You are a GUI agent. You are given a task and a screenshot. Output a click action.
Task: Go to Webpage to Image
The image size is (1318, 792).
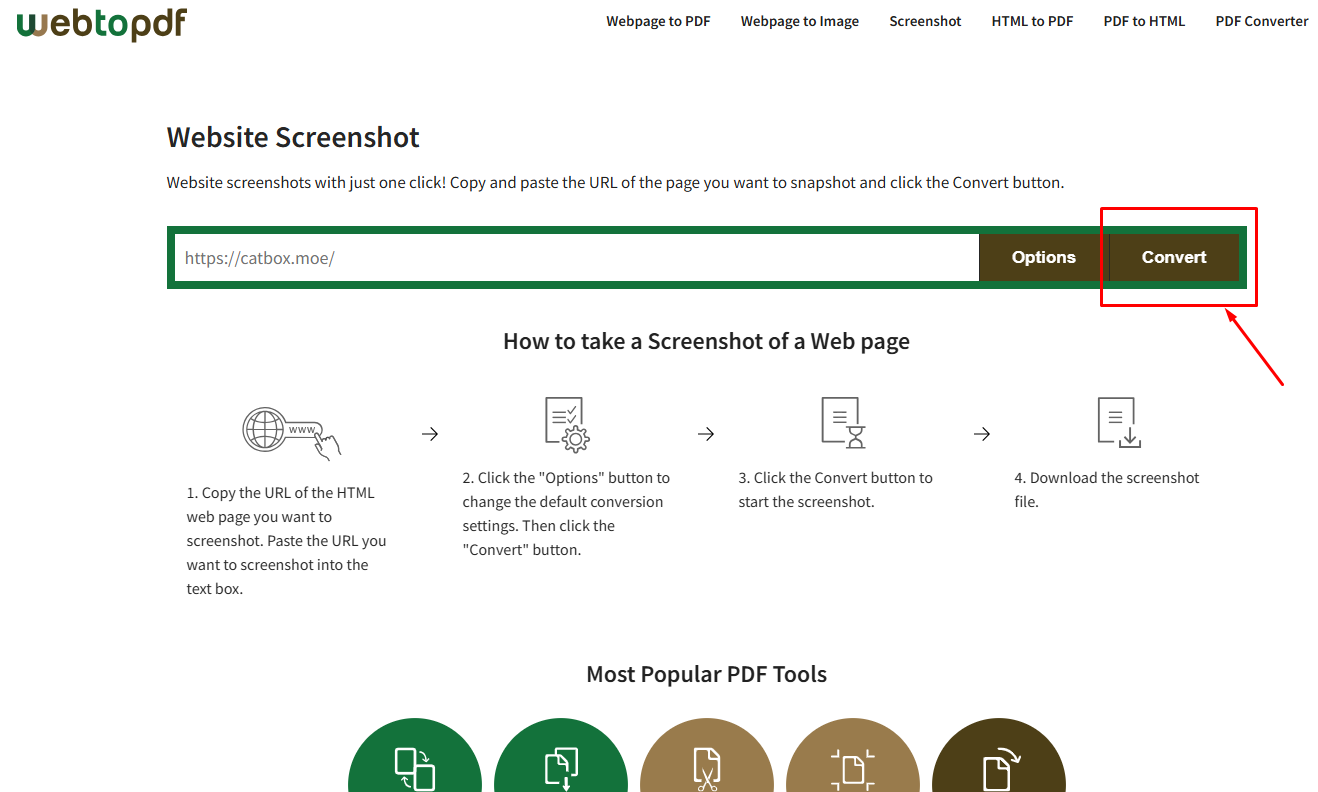(800, 21)
